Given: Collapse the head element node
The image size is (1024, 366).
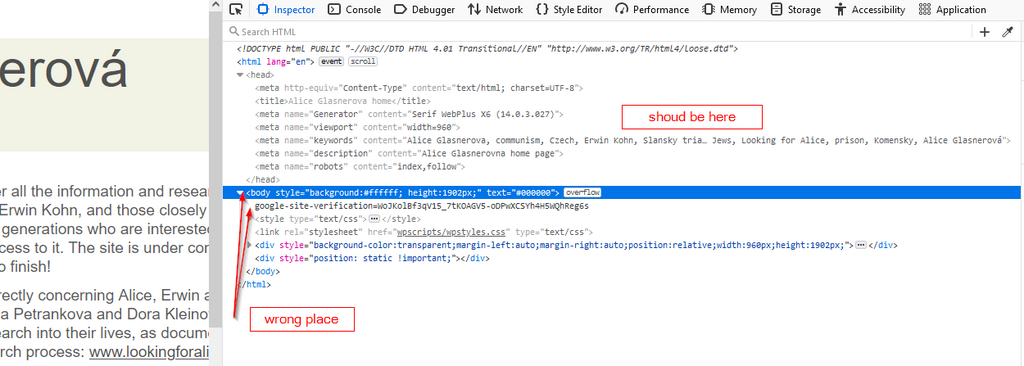Looking at the screenshot, I should click(x=240, y=75).
